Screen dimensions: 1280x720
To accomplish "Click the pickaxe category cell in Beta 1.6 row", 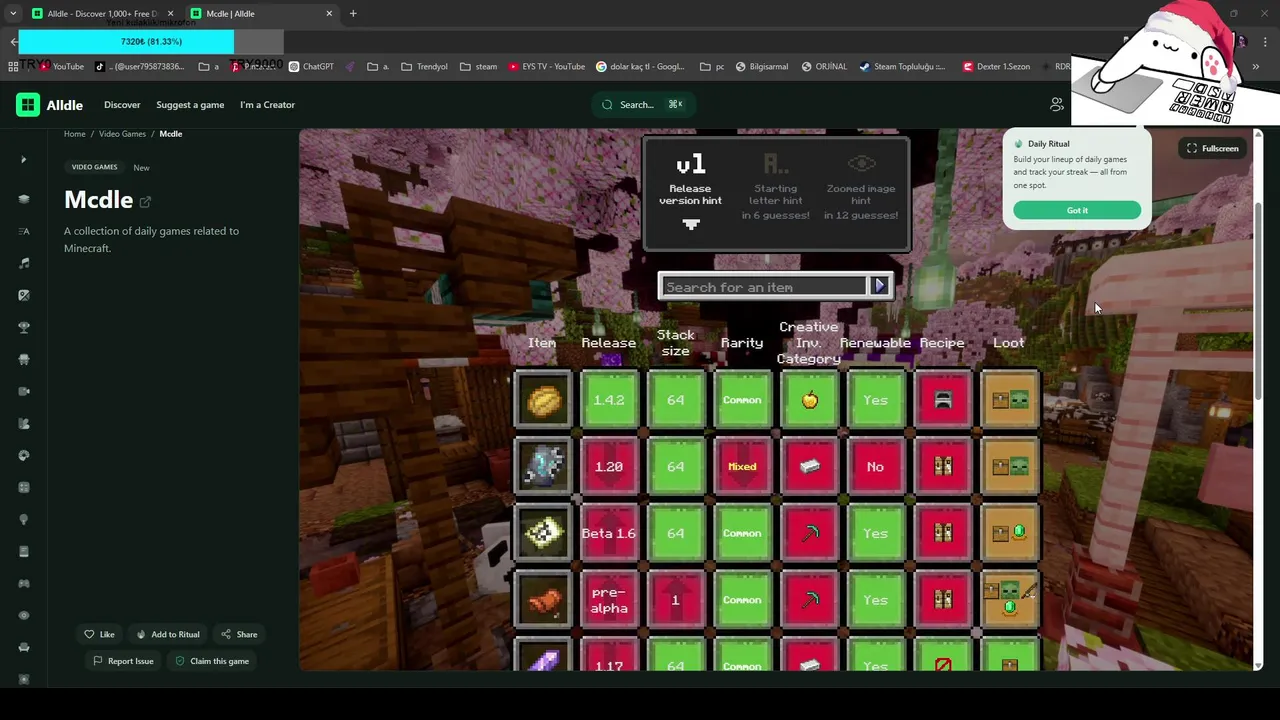I will [x=809, y=533].
